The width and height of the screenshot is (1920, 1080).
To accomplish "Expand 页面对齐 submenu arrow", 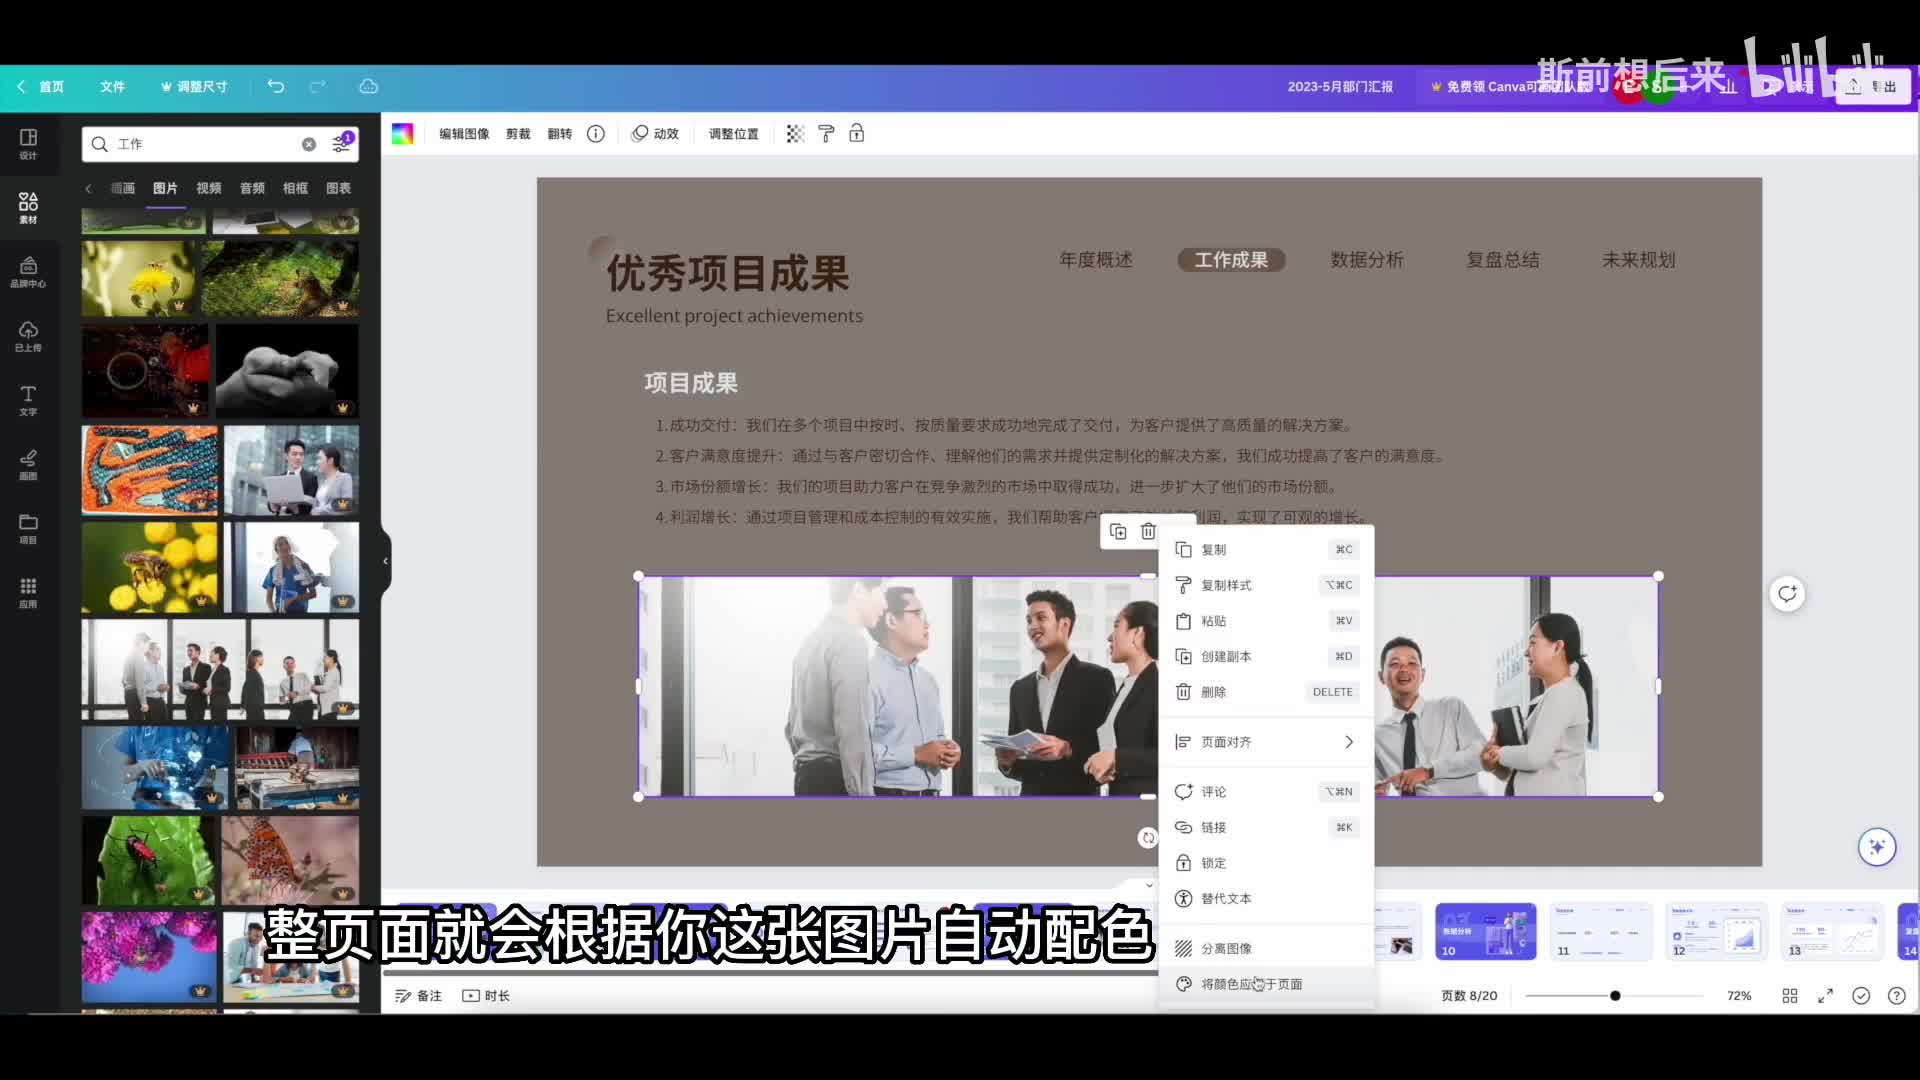I will (x=1348, y=742).
